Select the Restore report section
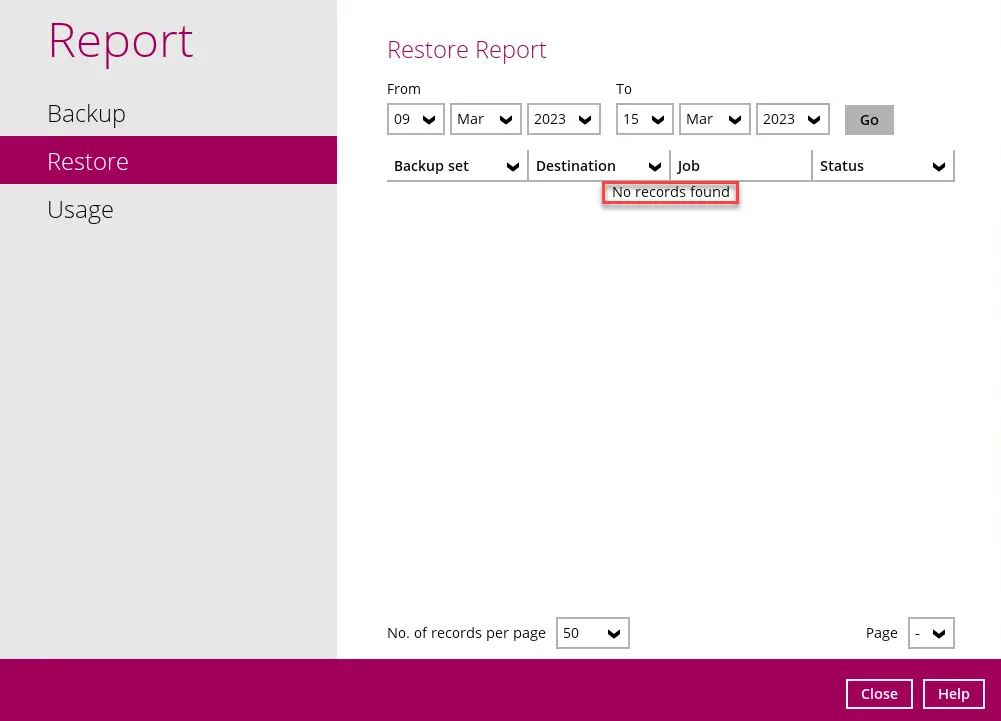The height and width of the screenshot is (721, 1001). coord(88,161)
